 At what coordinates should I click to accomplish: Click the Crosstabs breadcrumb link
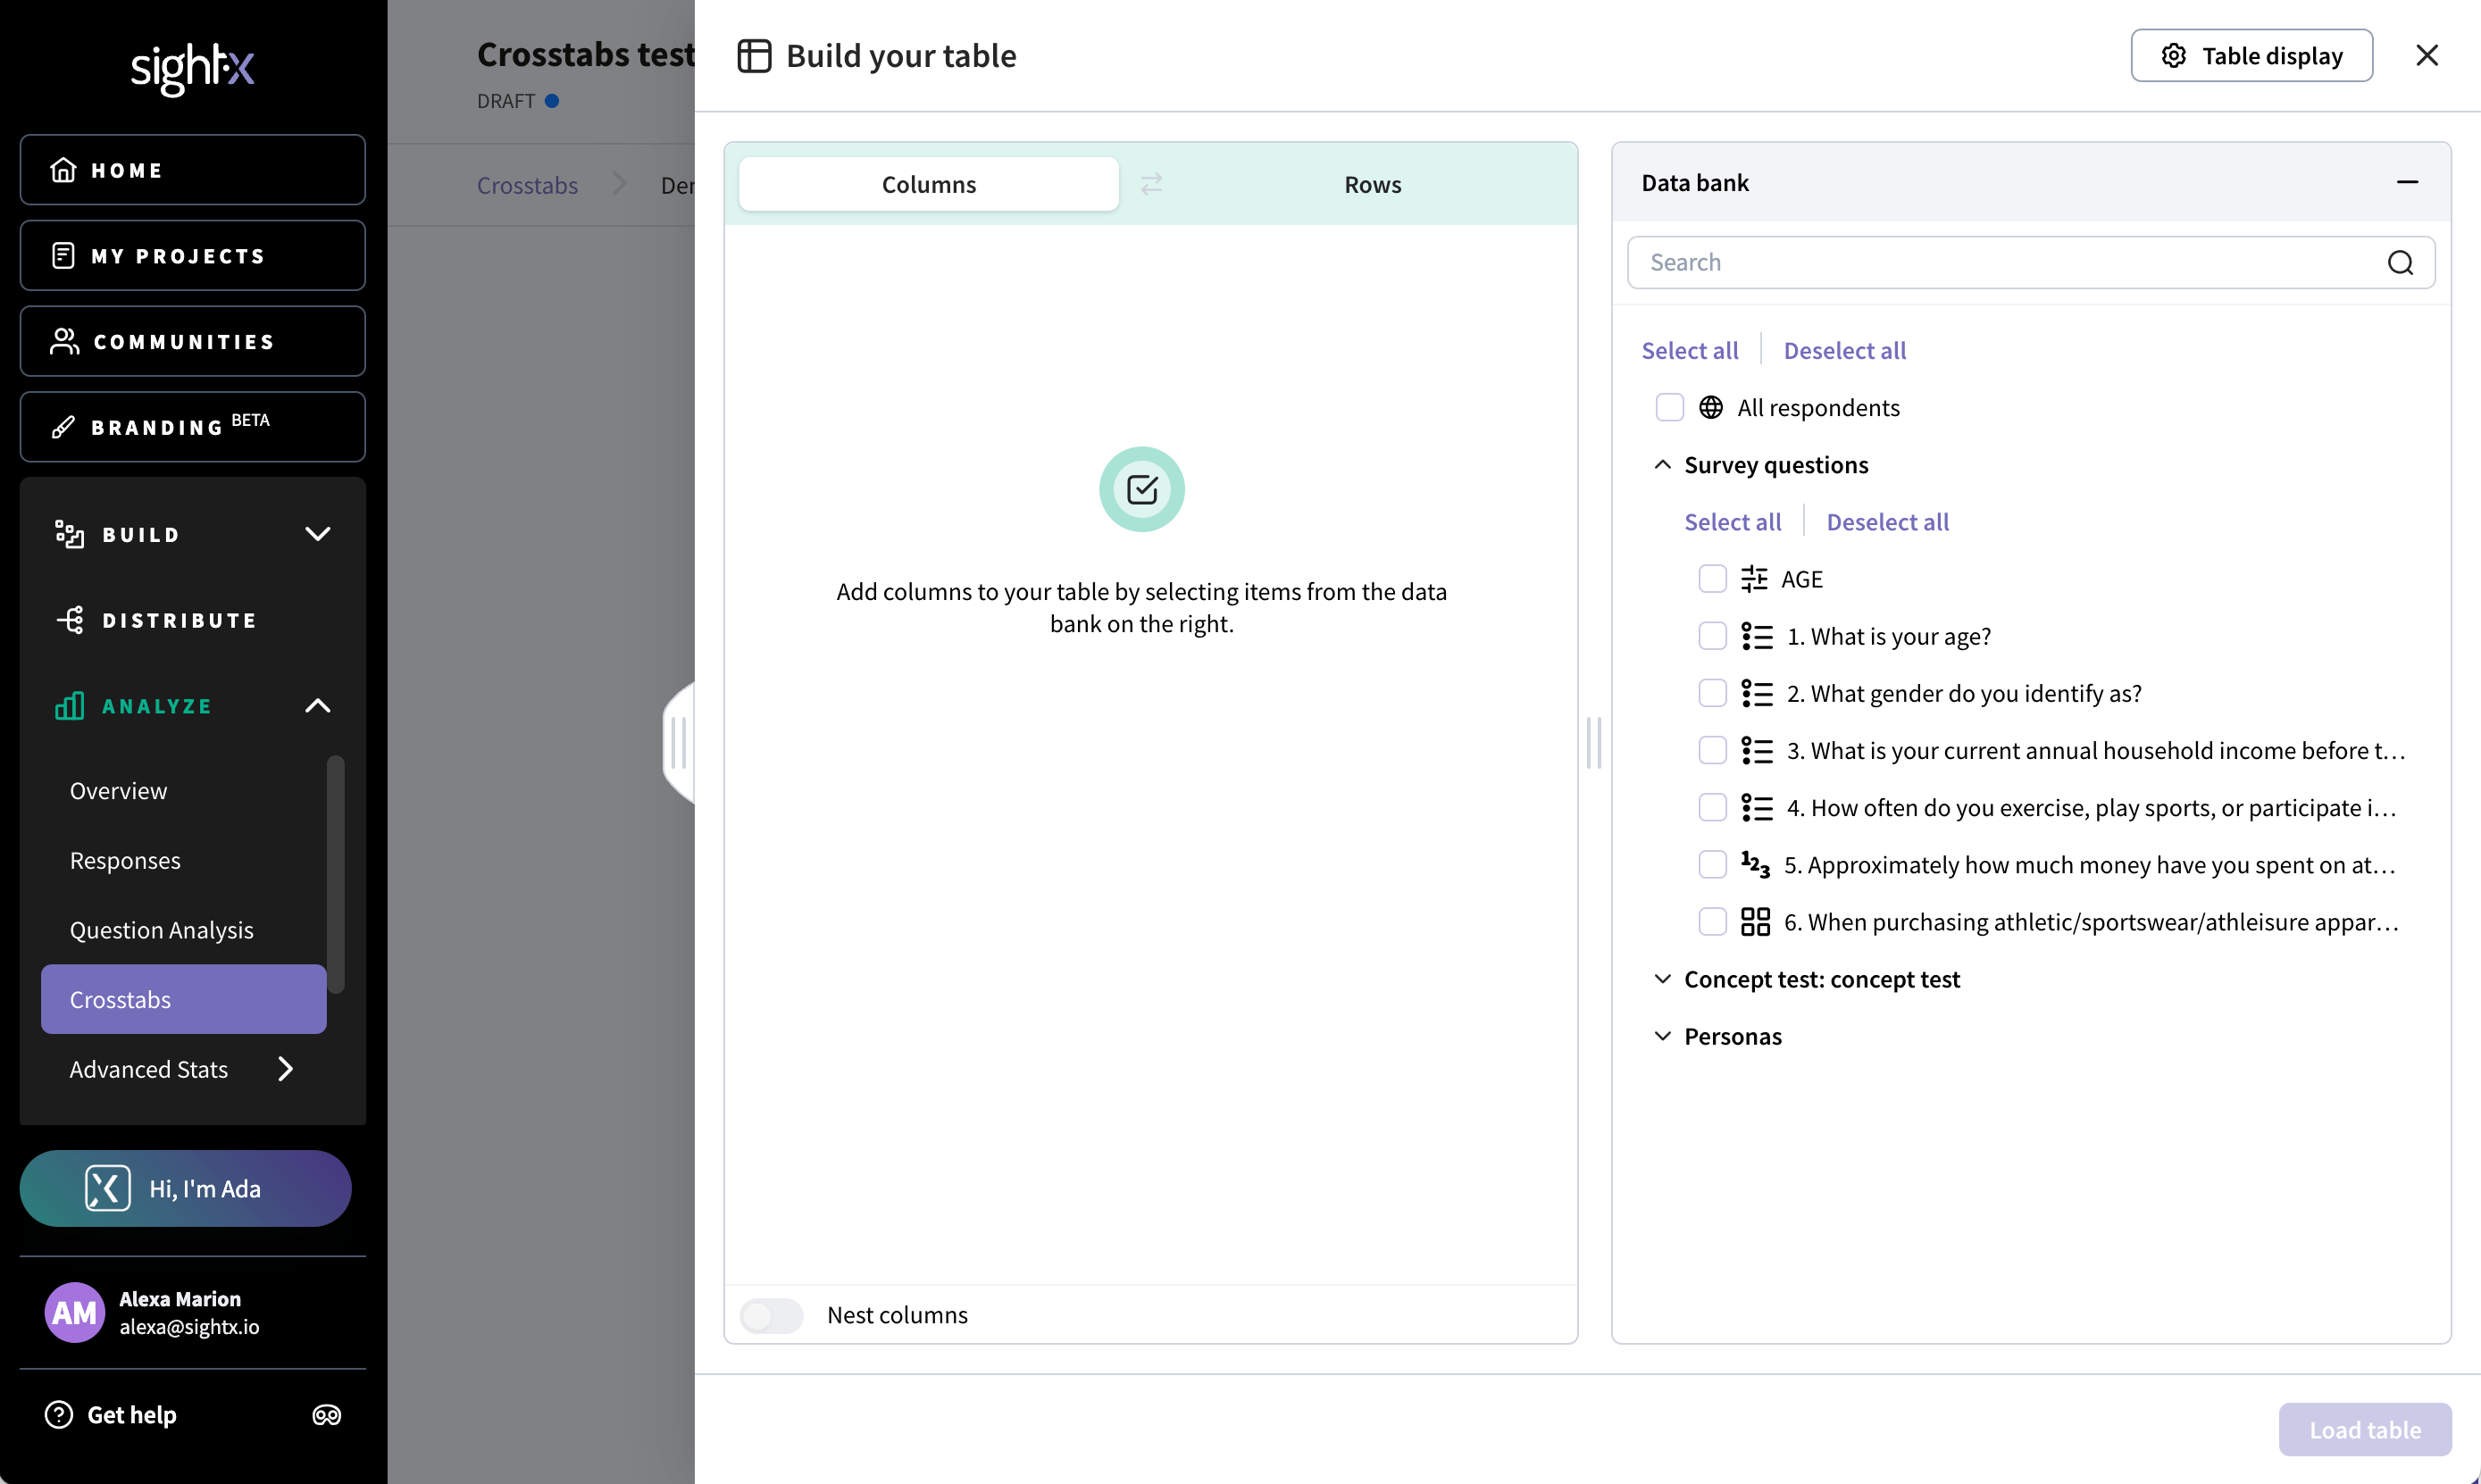[527, 185]
